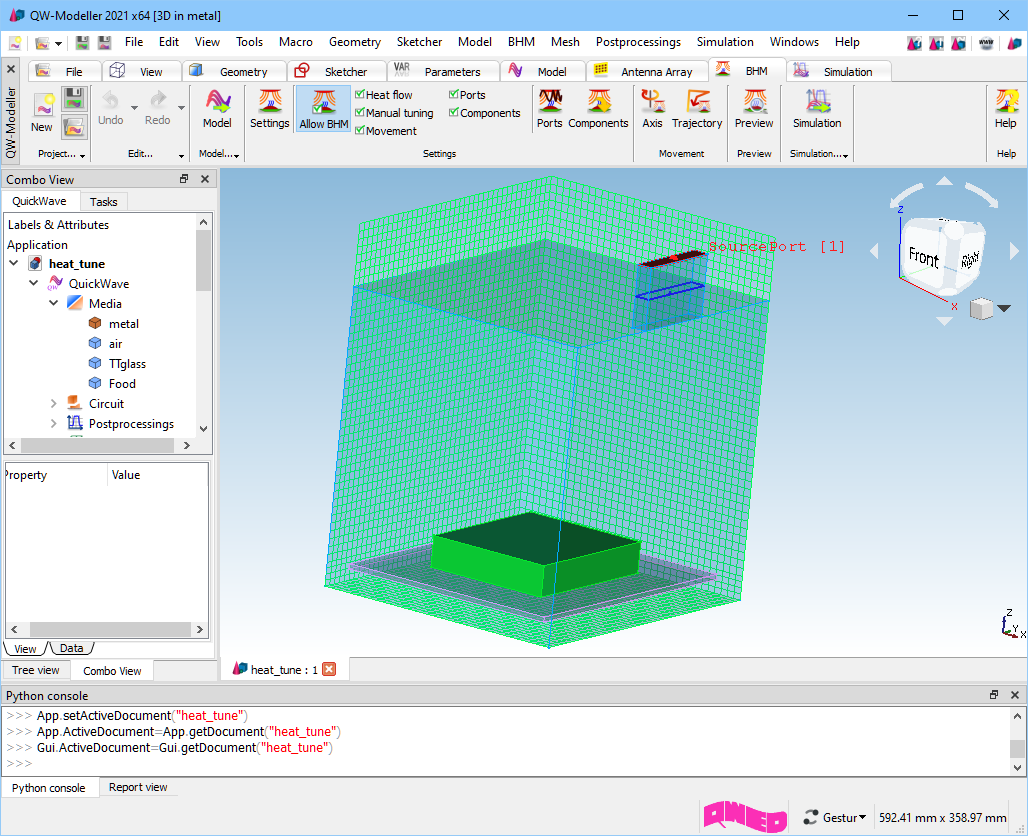1028x836 pixels.
Task: Click the Redo button in the ribbon
Action: point(157,108)
